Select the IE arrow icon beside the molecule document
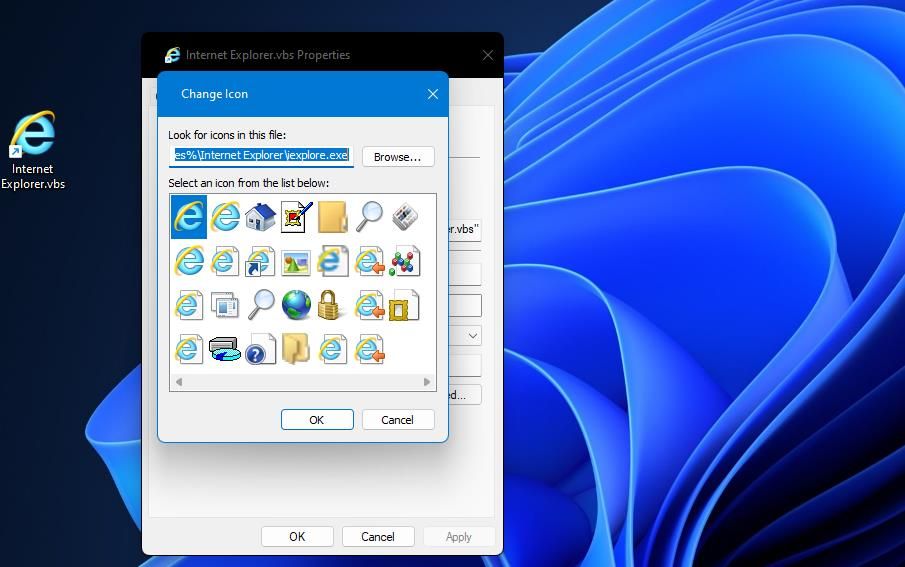Image resolution: width=905 pixels, height=567 pixels. (x=369, y=262)
